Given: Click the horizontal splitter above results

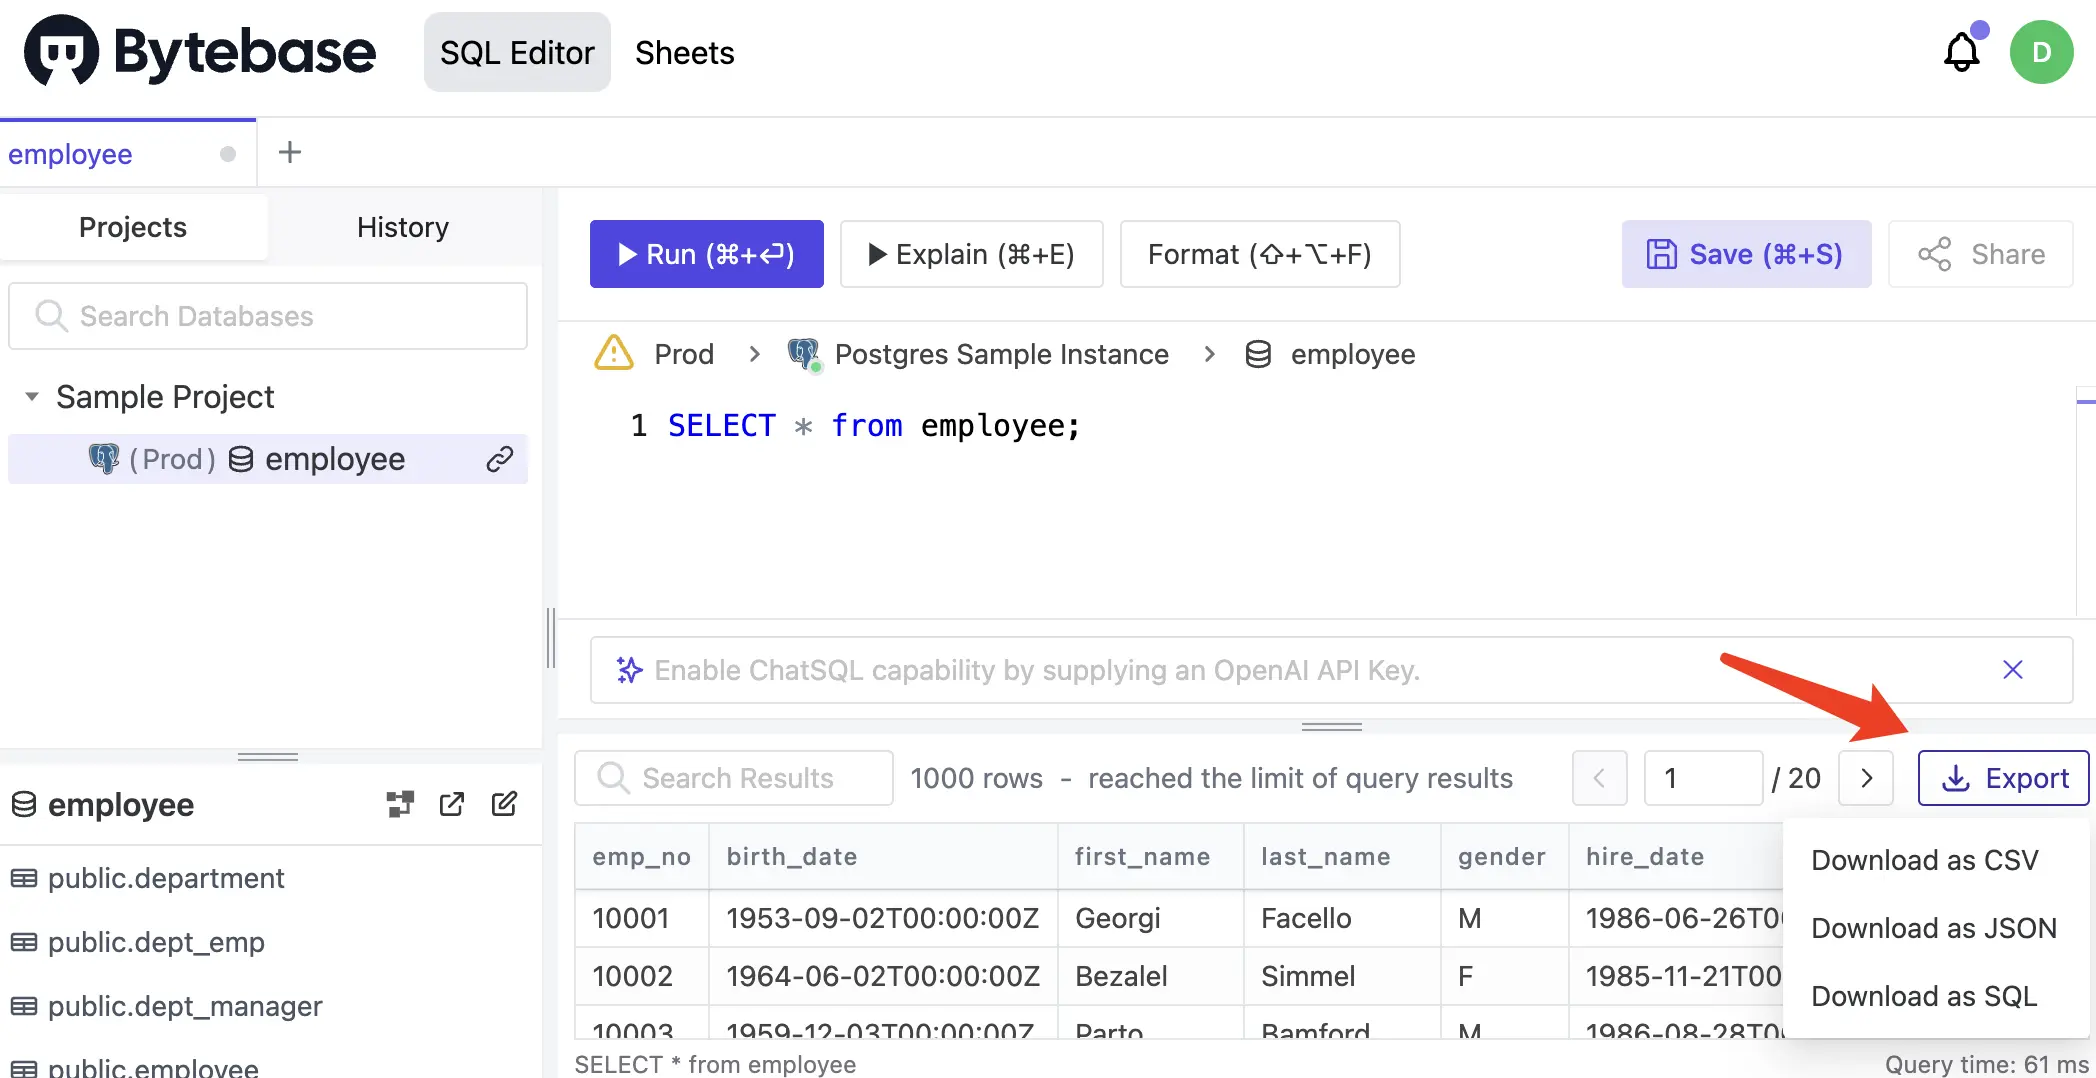Looking at the screenshot, I should [1331, 727].
